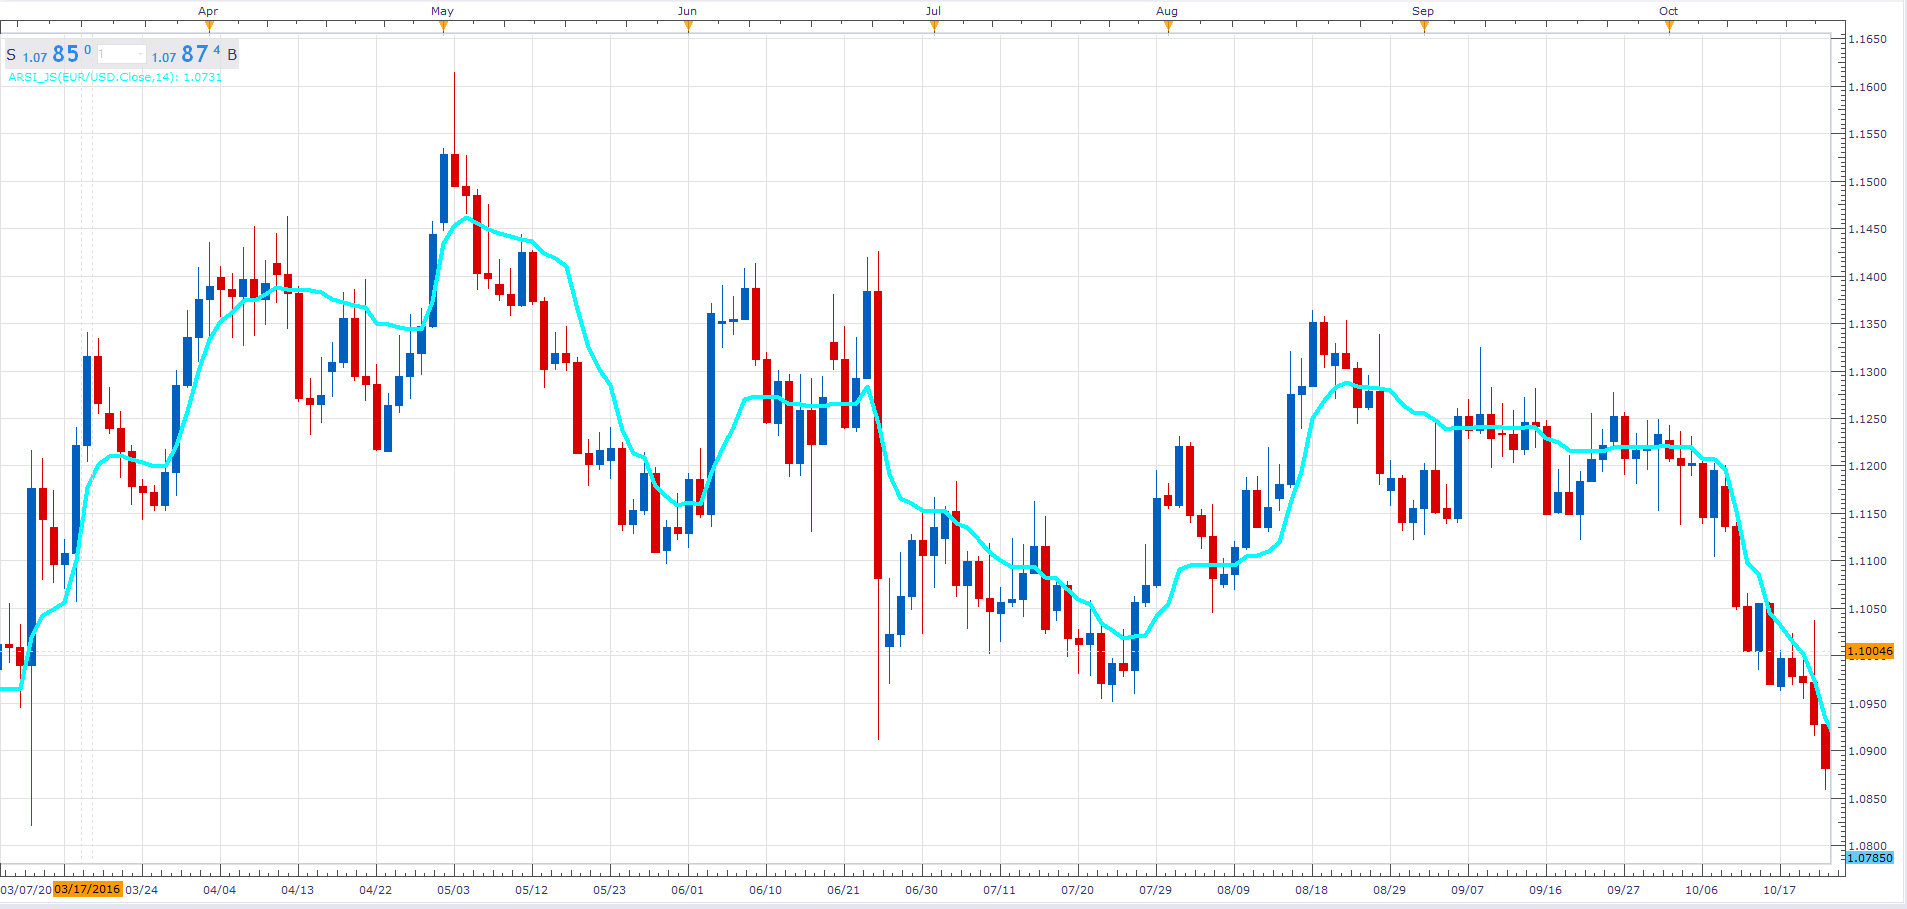The height and width of the screenshot is (909, 1907).
Task: Click the sell price 1.07 85
Action: (x=57, y=54)
